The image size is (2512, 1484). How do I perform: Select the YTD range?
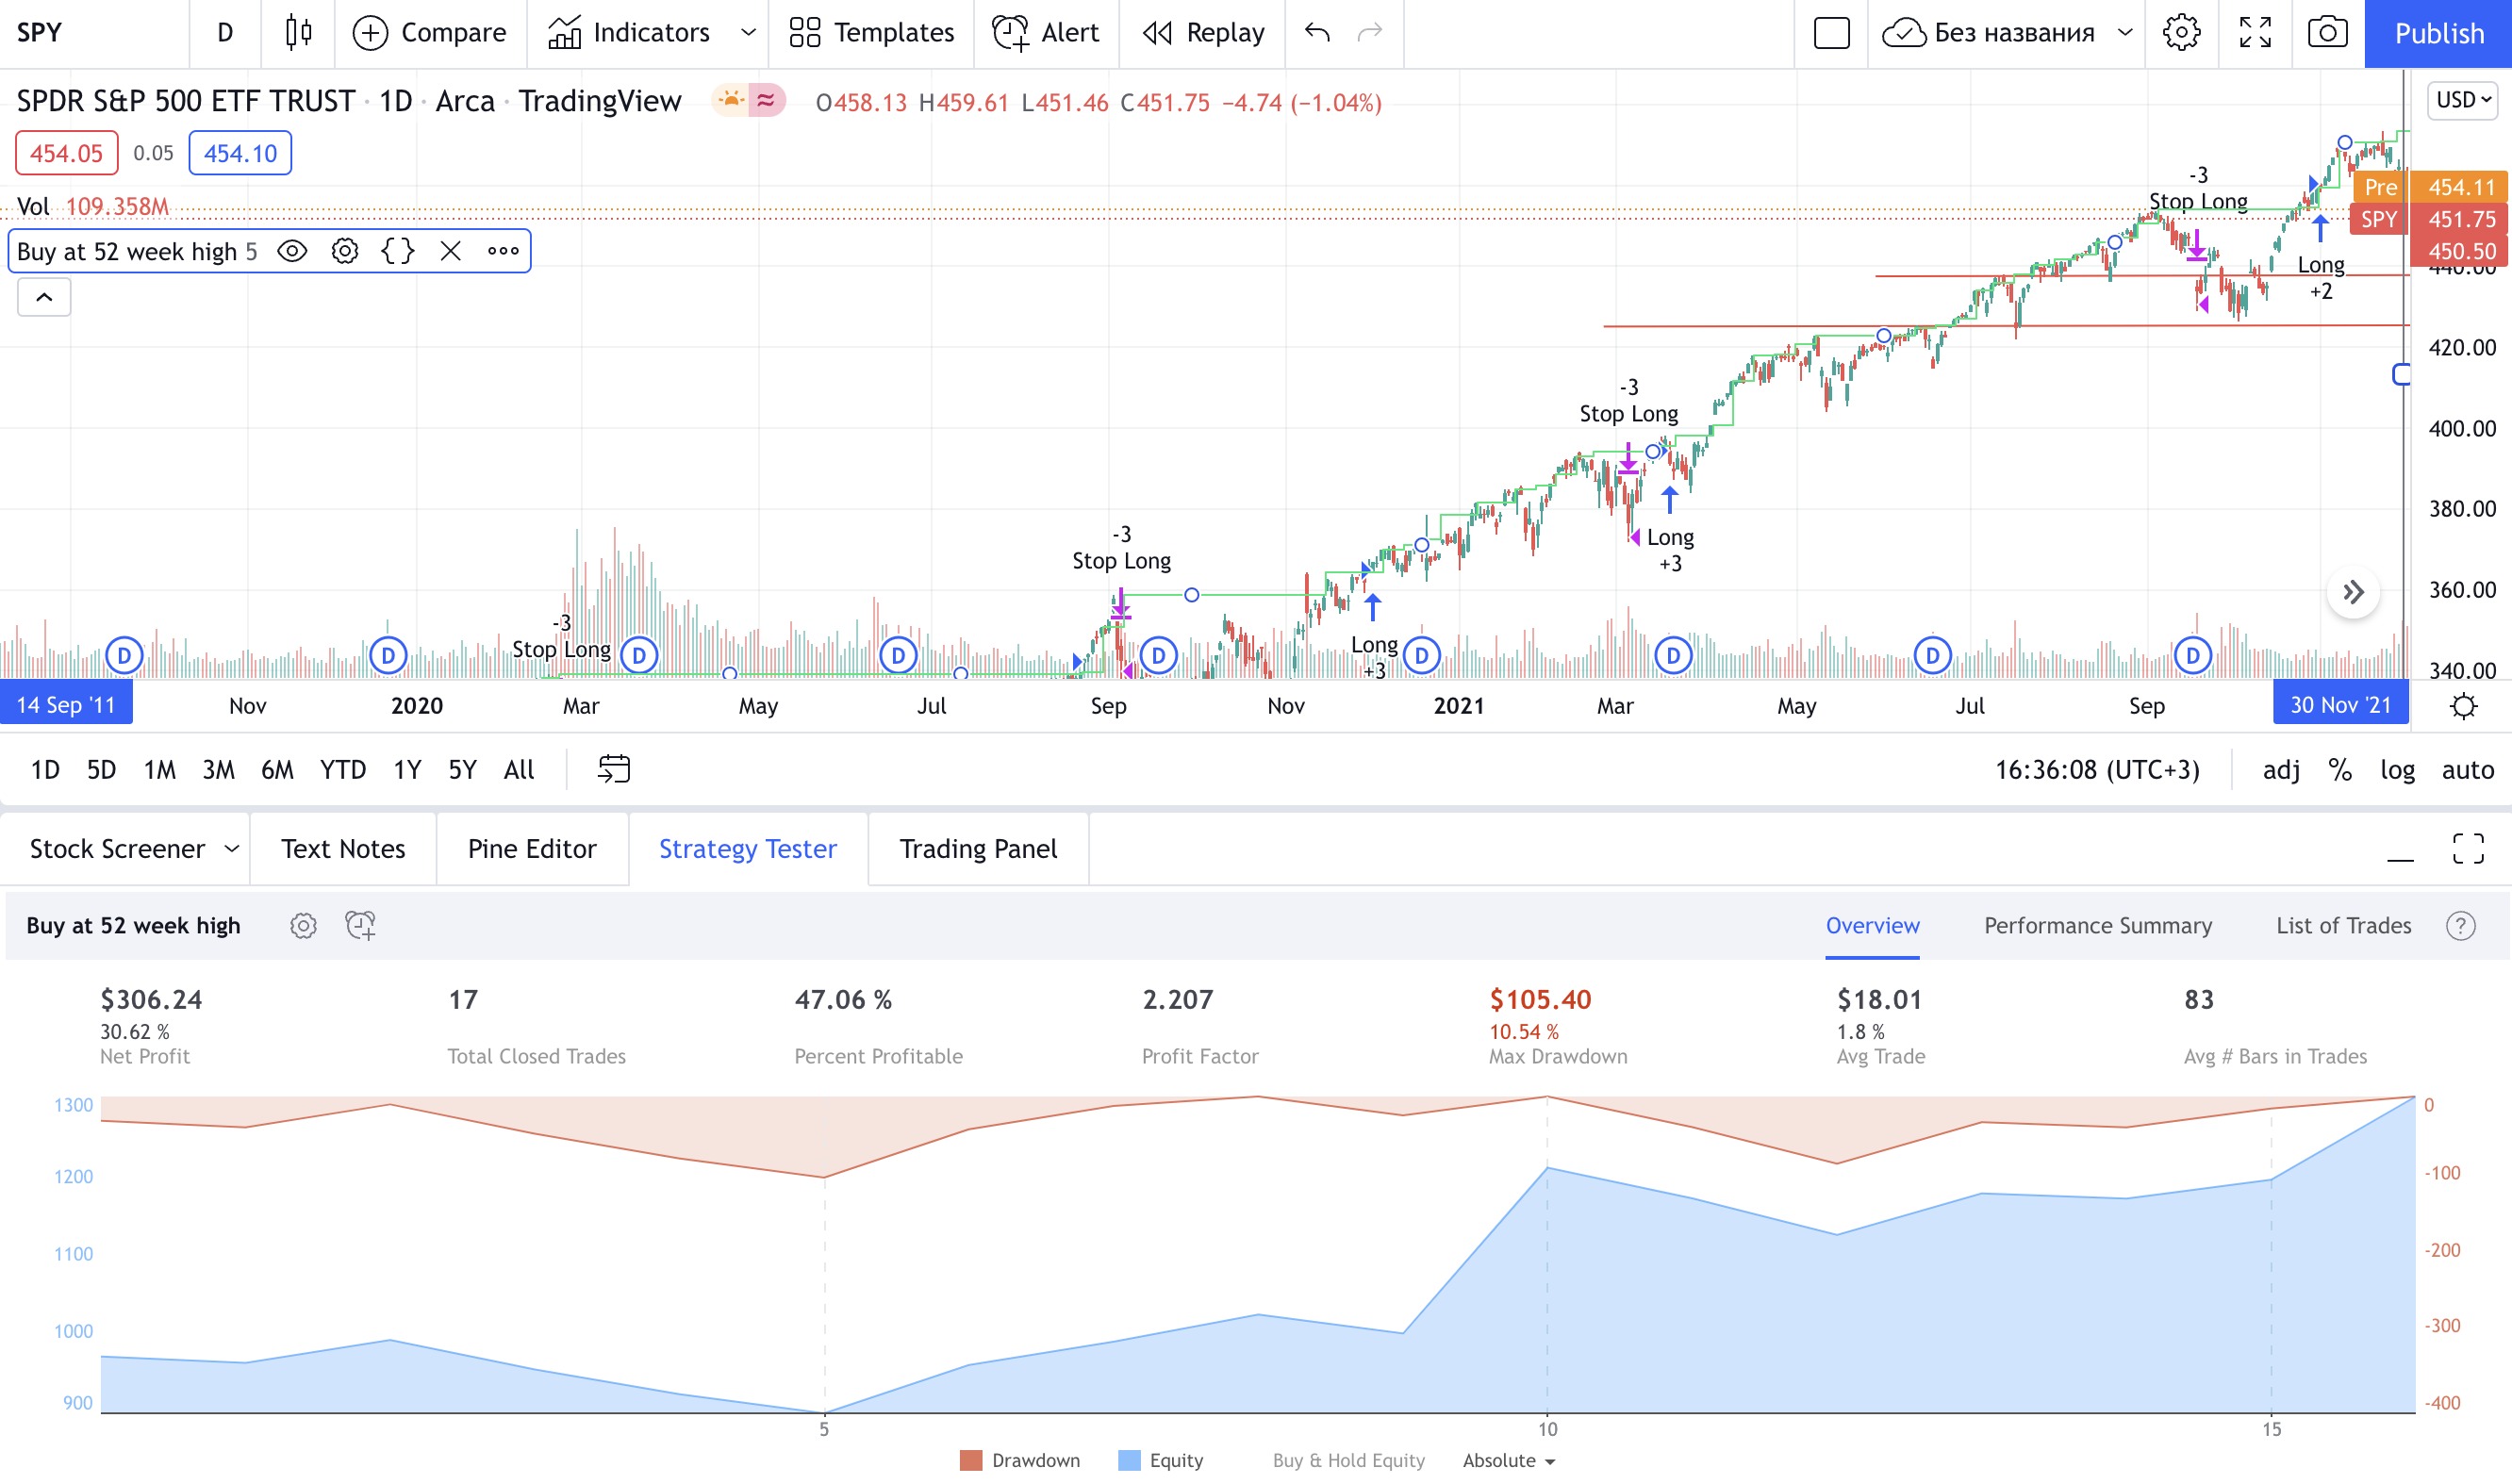point(343,769)
